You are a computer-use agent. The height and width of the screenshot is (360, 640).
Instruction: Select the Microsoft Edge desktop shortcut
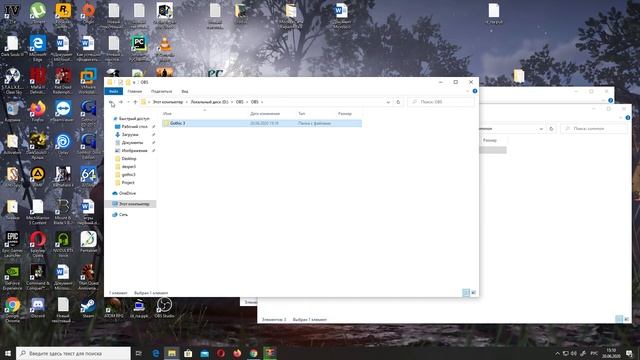[x=38, y=48]
